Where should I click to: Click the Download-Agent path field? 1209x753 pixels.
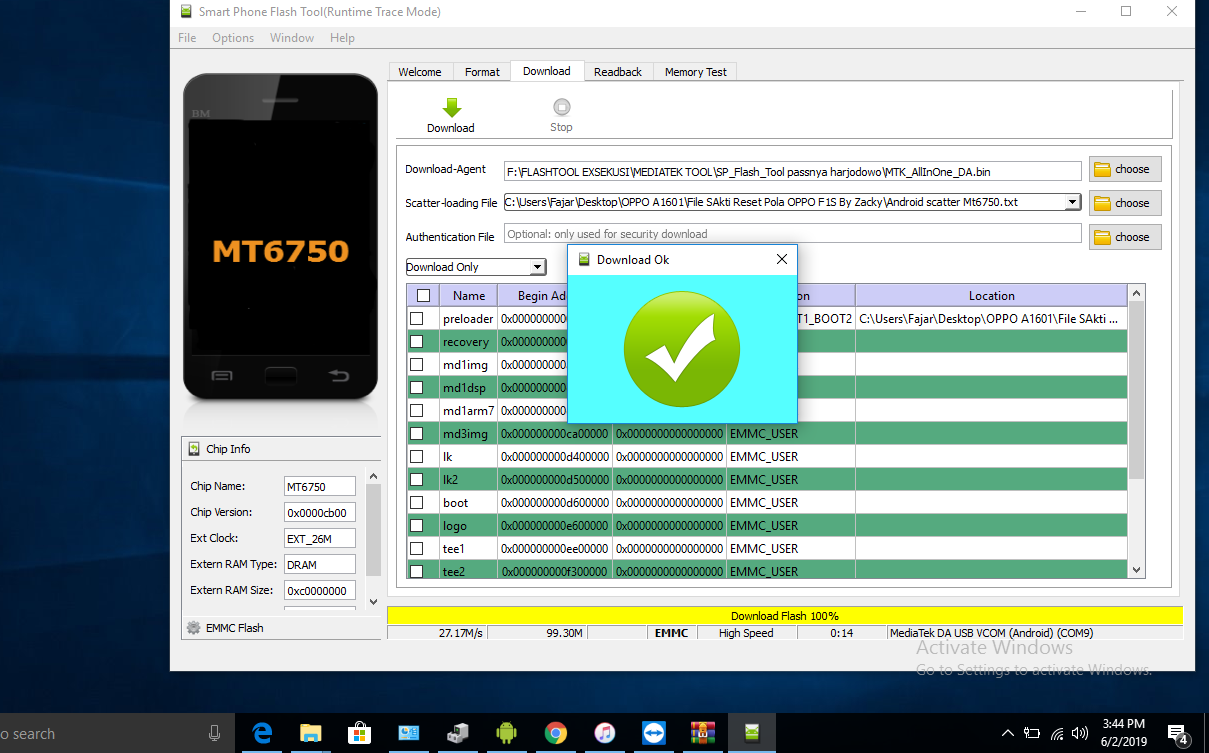793,171
